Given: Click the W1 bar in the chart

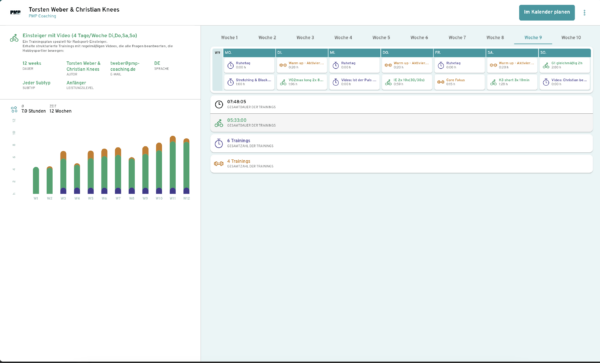Looking at the screenshot, I should point(36,181).
